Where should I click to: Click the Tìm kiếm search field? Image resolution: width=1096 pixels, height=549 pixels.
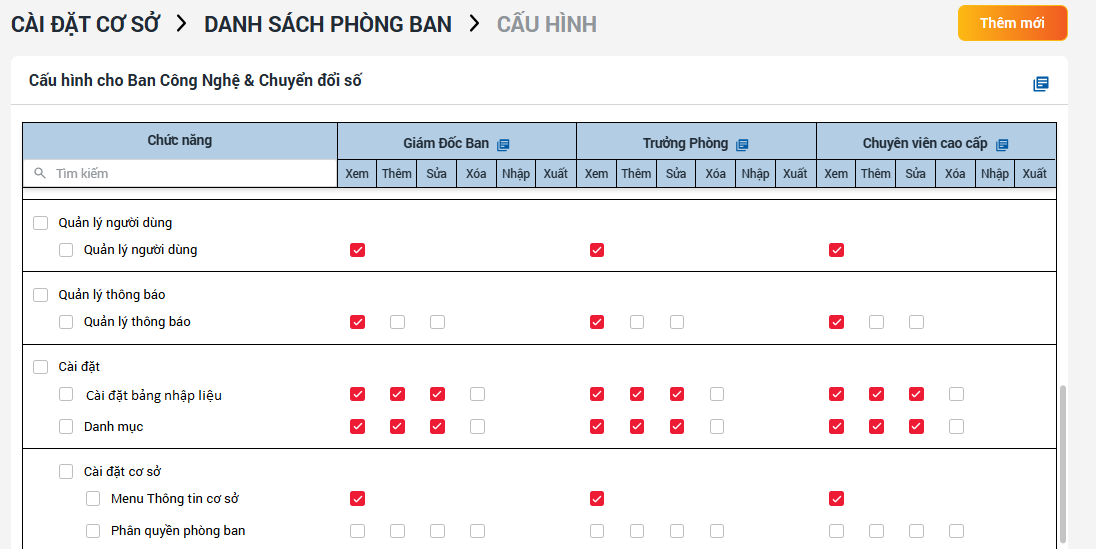190,173
